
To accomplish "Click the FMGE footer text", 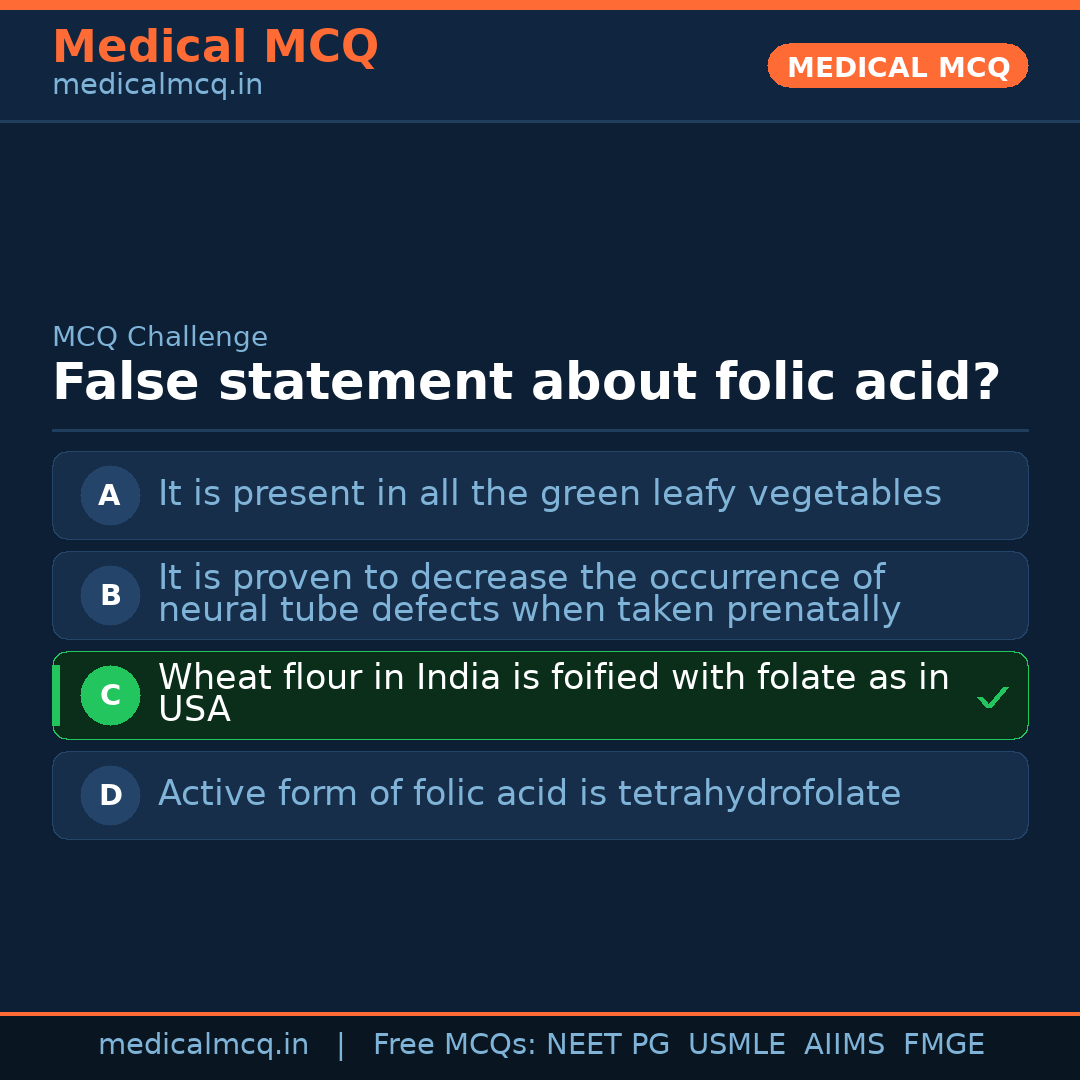I will click(x=943, y=1045).
